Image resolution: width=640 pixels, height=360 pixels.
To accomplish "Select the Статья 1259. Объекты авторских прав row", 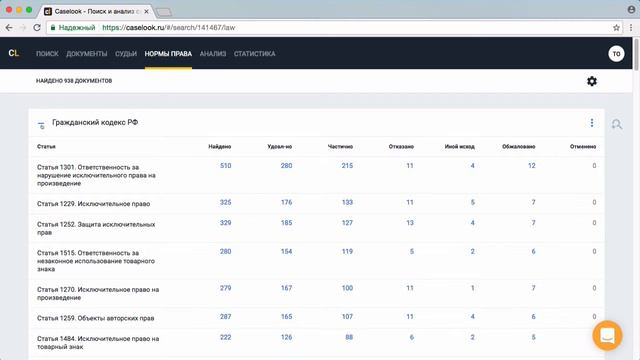I will pos(96,318).
